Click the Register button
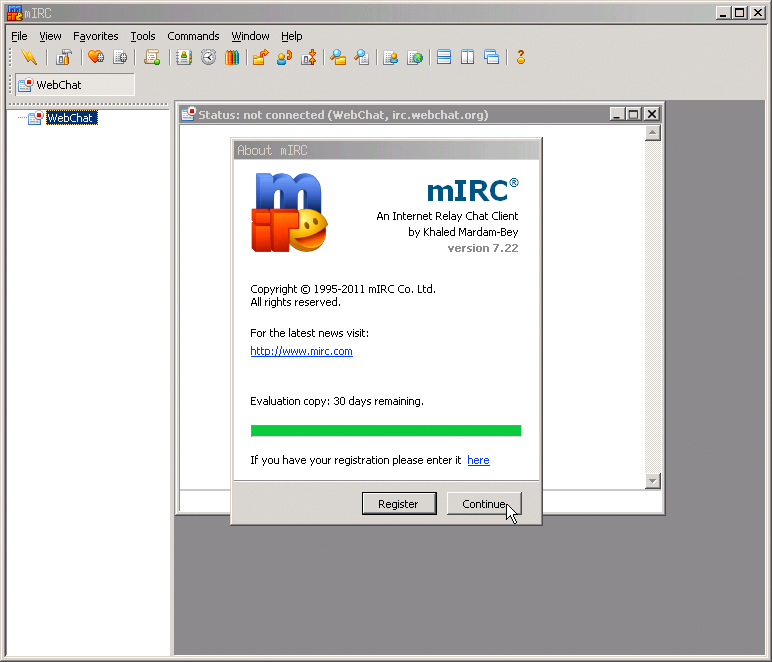This screenshot has height=662, width=772. (399, 504)
